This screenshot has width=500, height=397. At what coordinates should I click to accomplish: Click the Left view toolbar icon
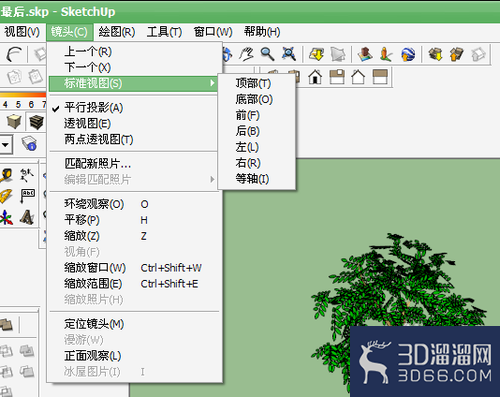pyautogui.click(x=380, y=77)
